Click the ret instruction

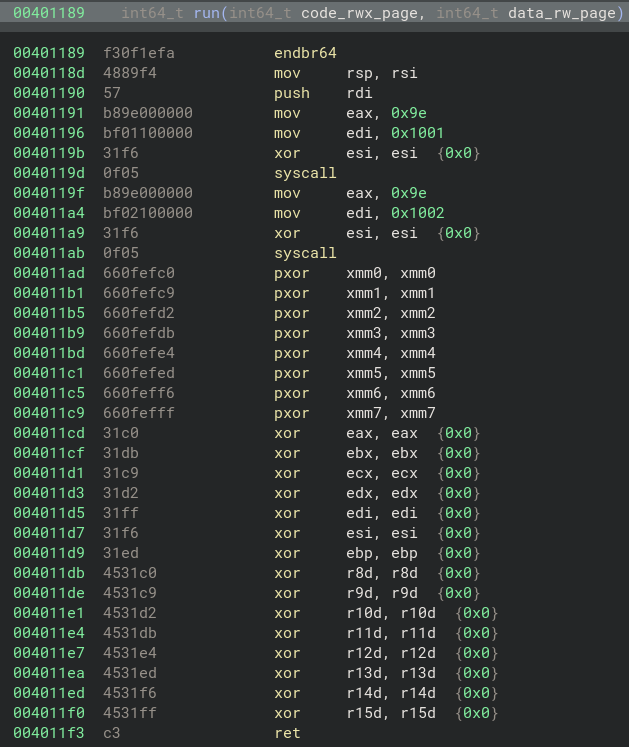(x=286, y=733)
